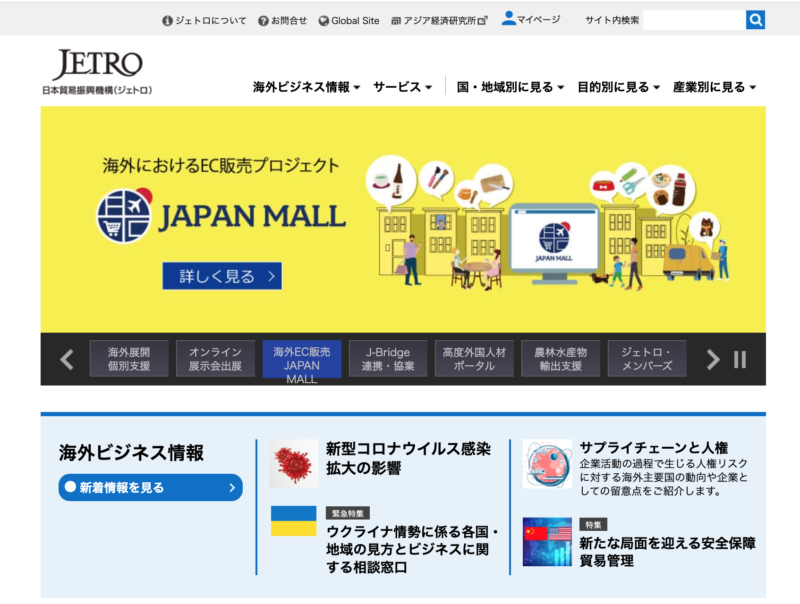Open the お問合せ link
The width and height of the screenshot is (800, 604).
click(289, 21)
